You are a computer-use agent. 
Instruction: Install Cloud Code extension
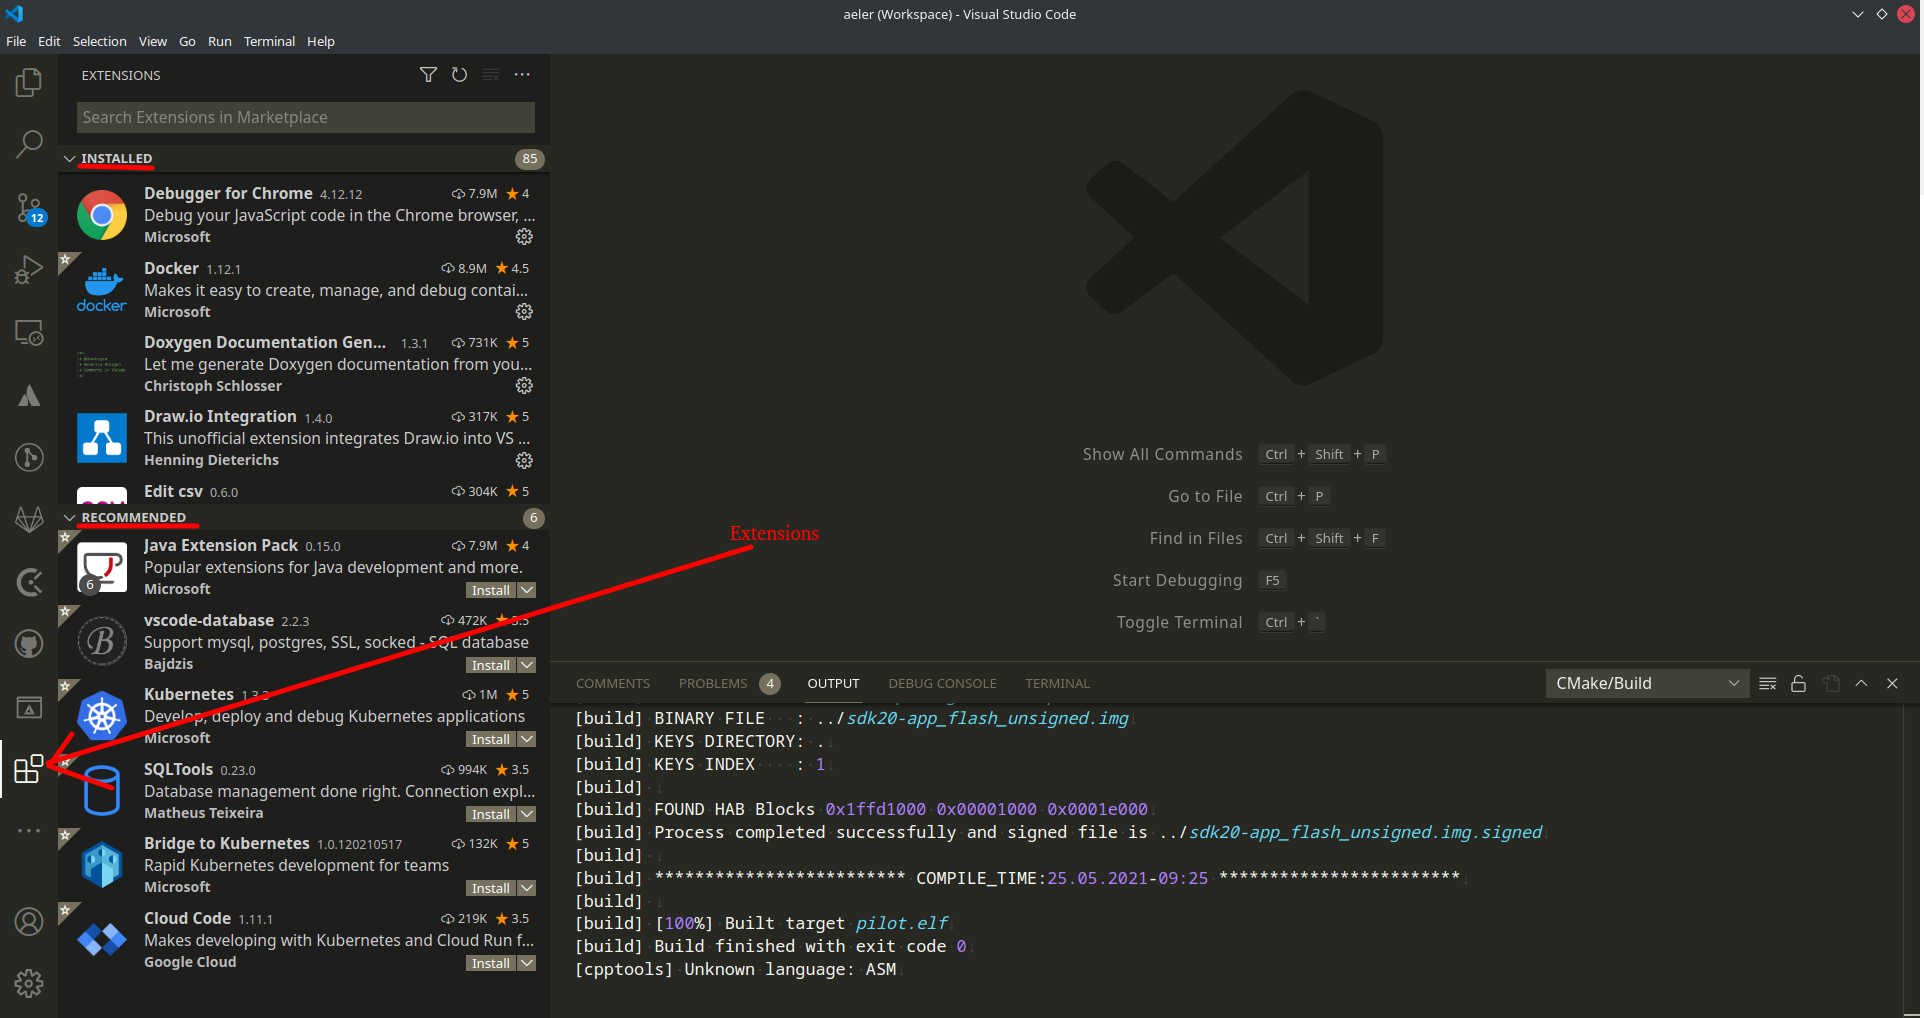coord(491,964)
